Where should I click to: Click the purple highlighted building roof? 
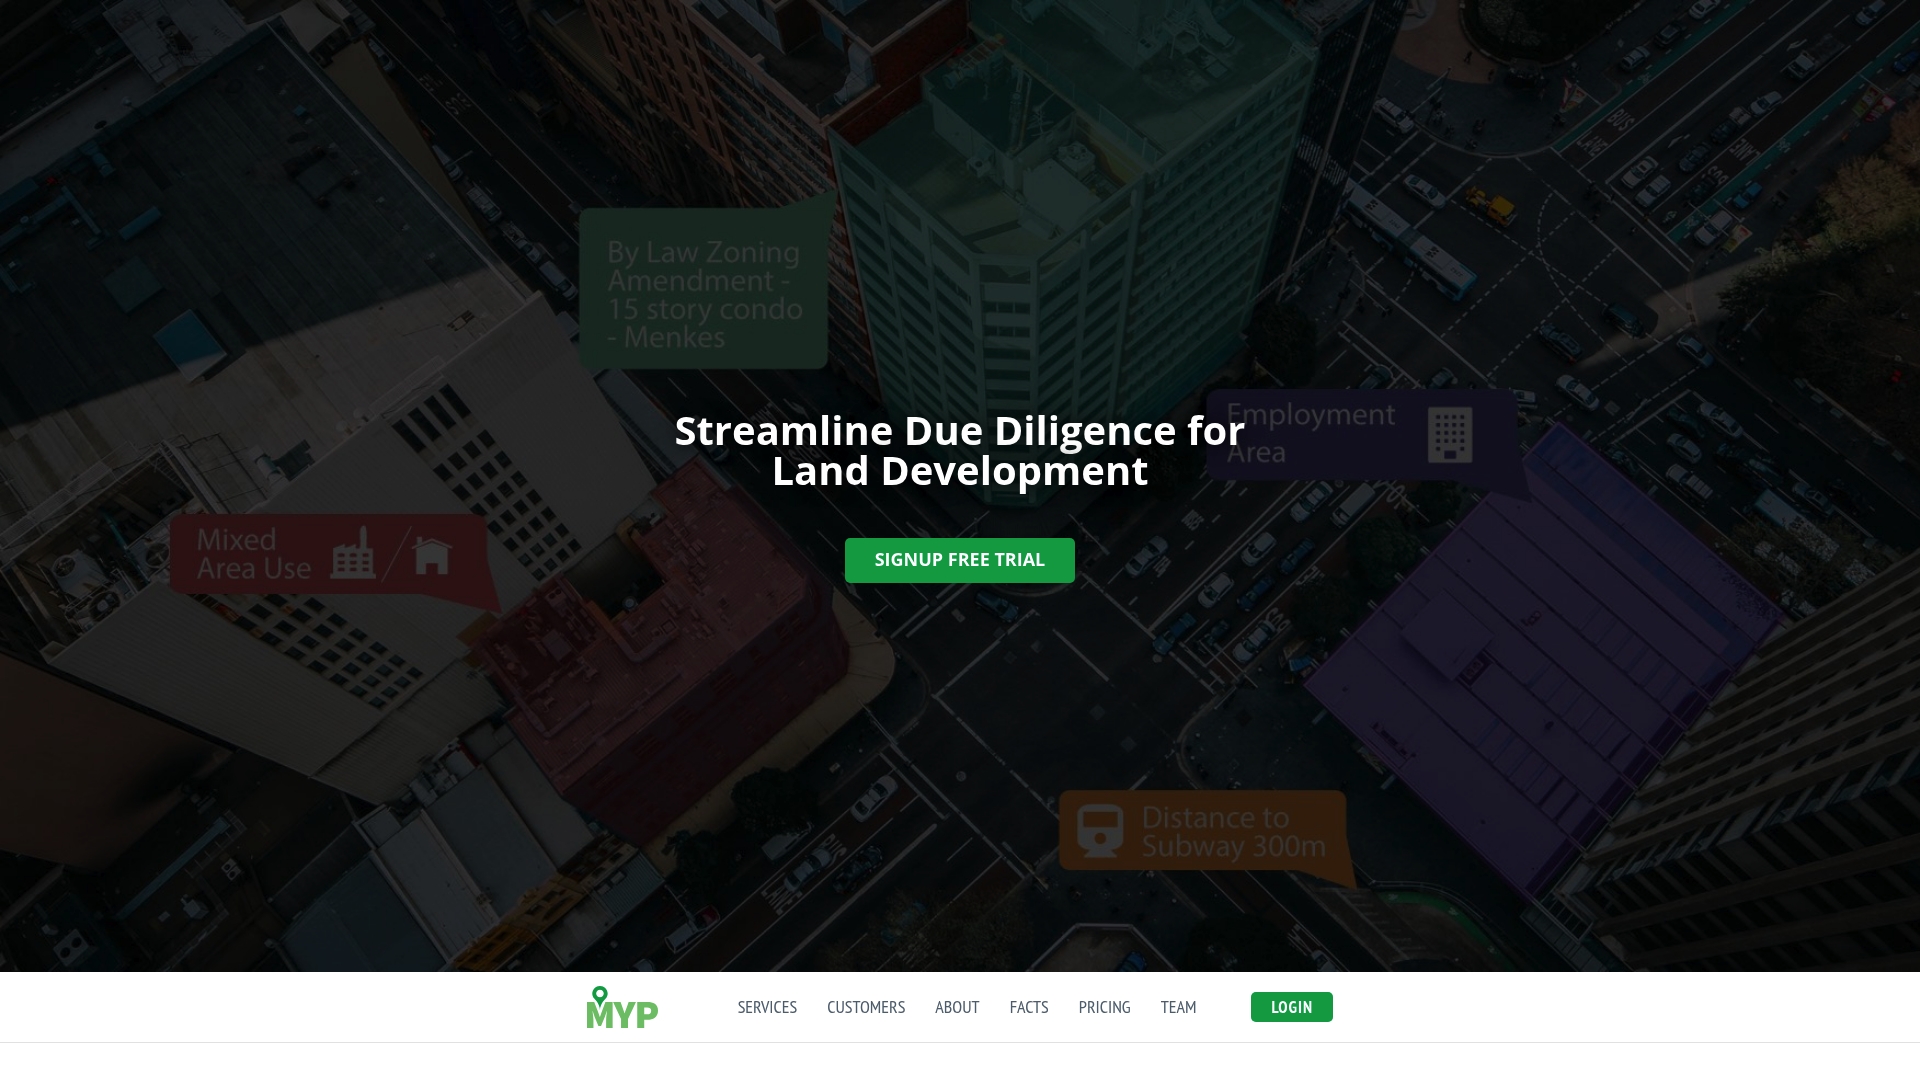pos(1540,650)
